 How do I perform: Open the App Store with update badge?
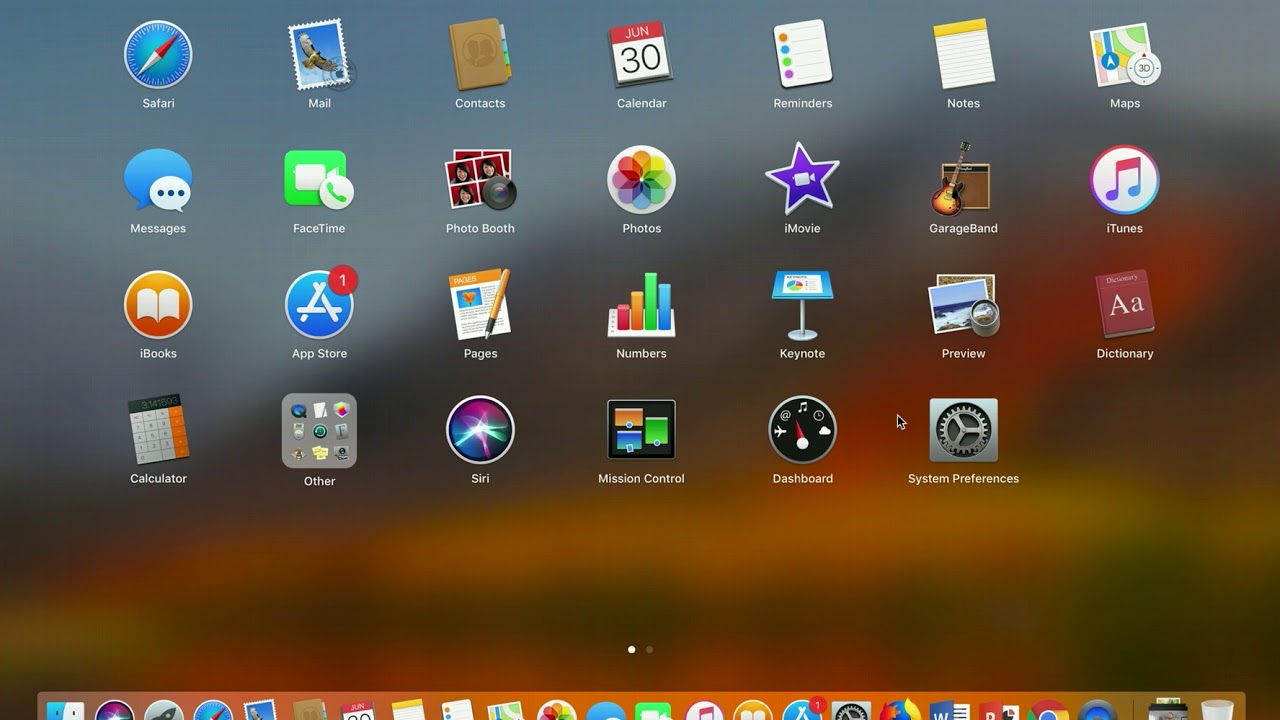click(x=319, y=306)
